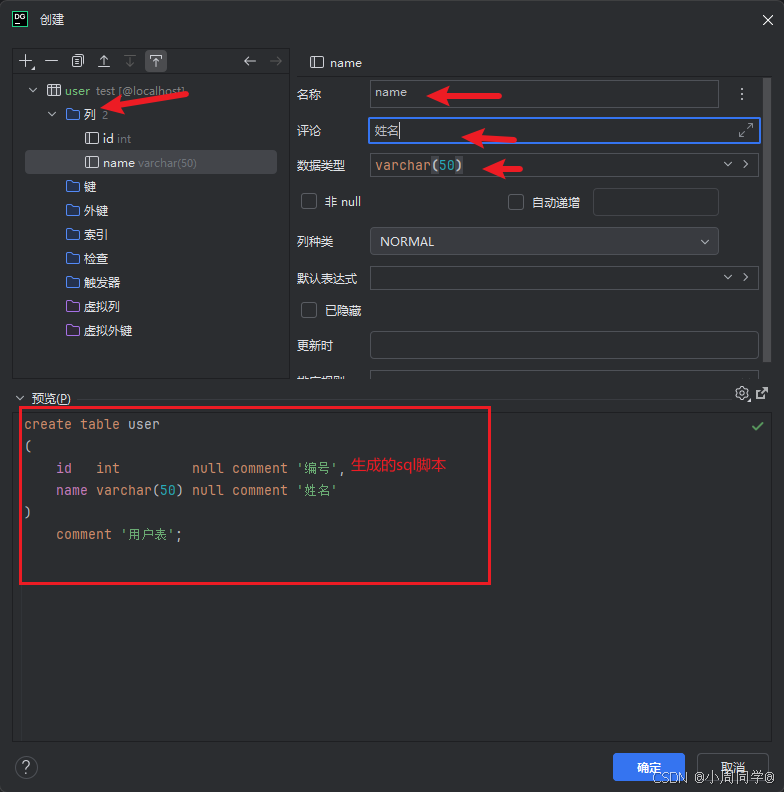Enable the 非 null checkbox
Viewport: 784px width, 792px height.
(x=309, y=201)
